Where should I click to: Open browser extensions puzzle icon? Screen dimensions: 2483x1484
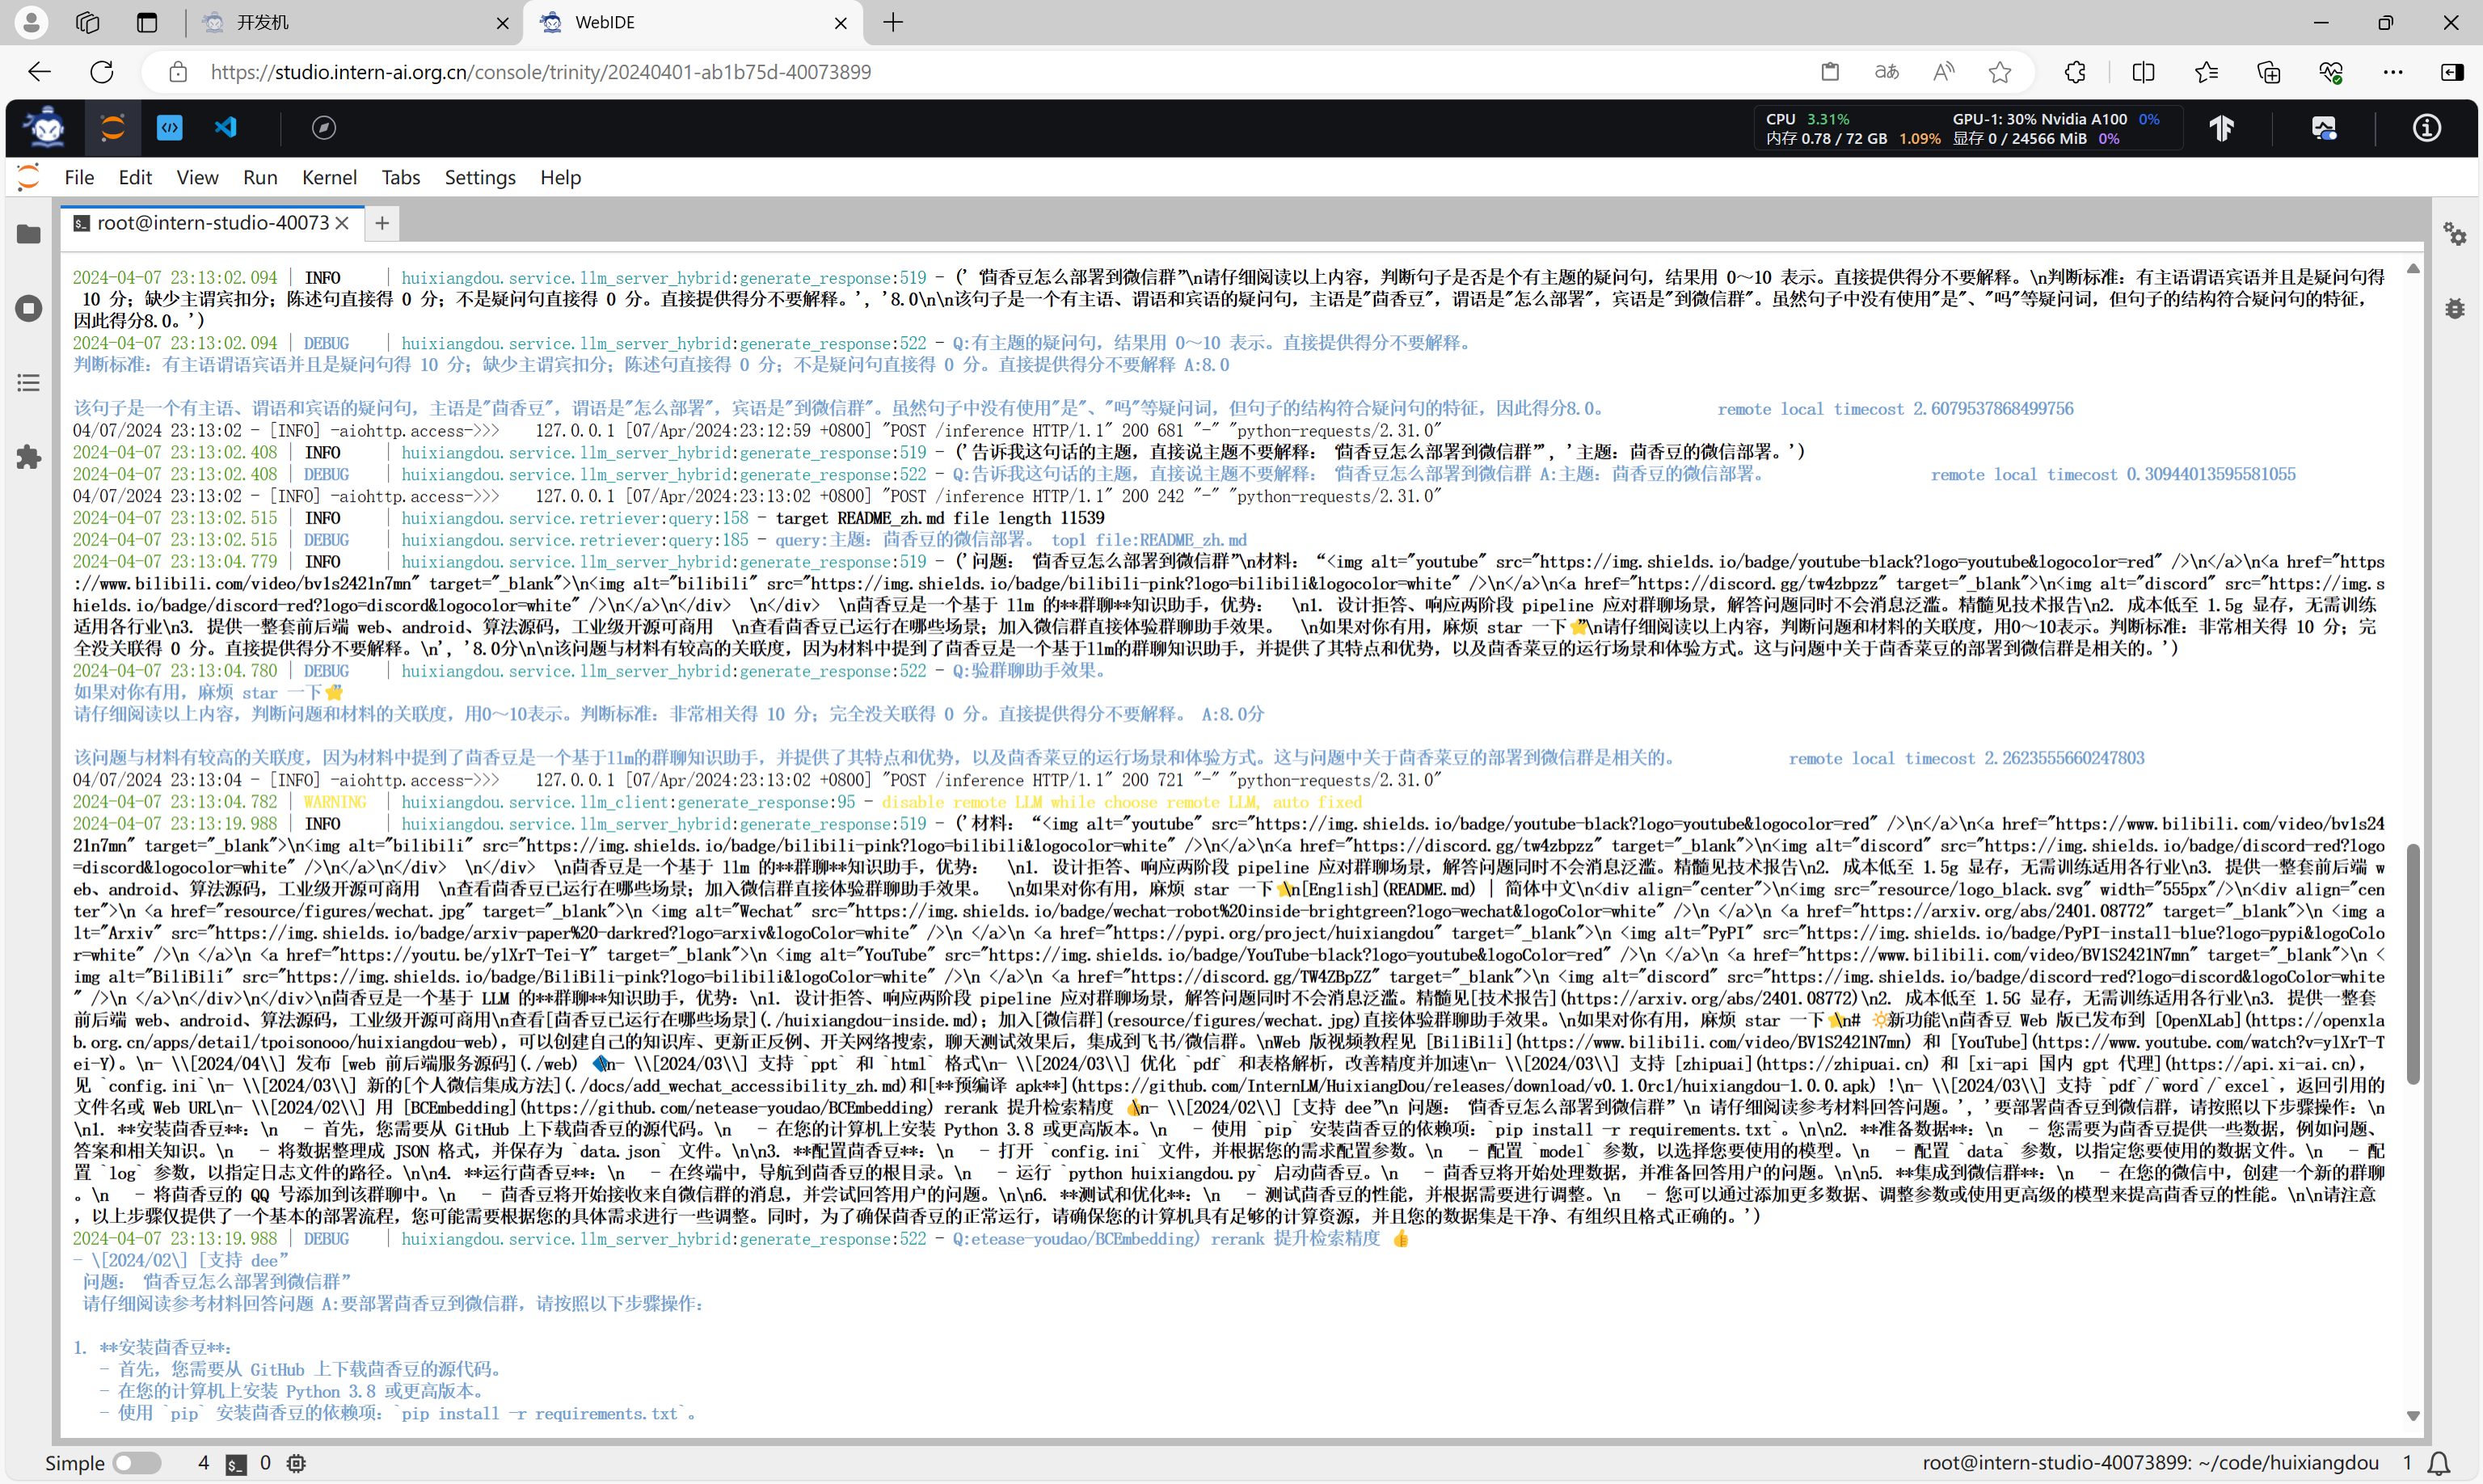point(2076,72)
